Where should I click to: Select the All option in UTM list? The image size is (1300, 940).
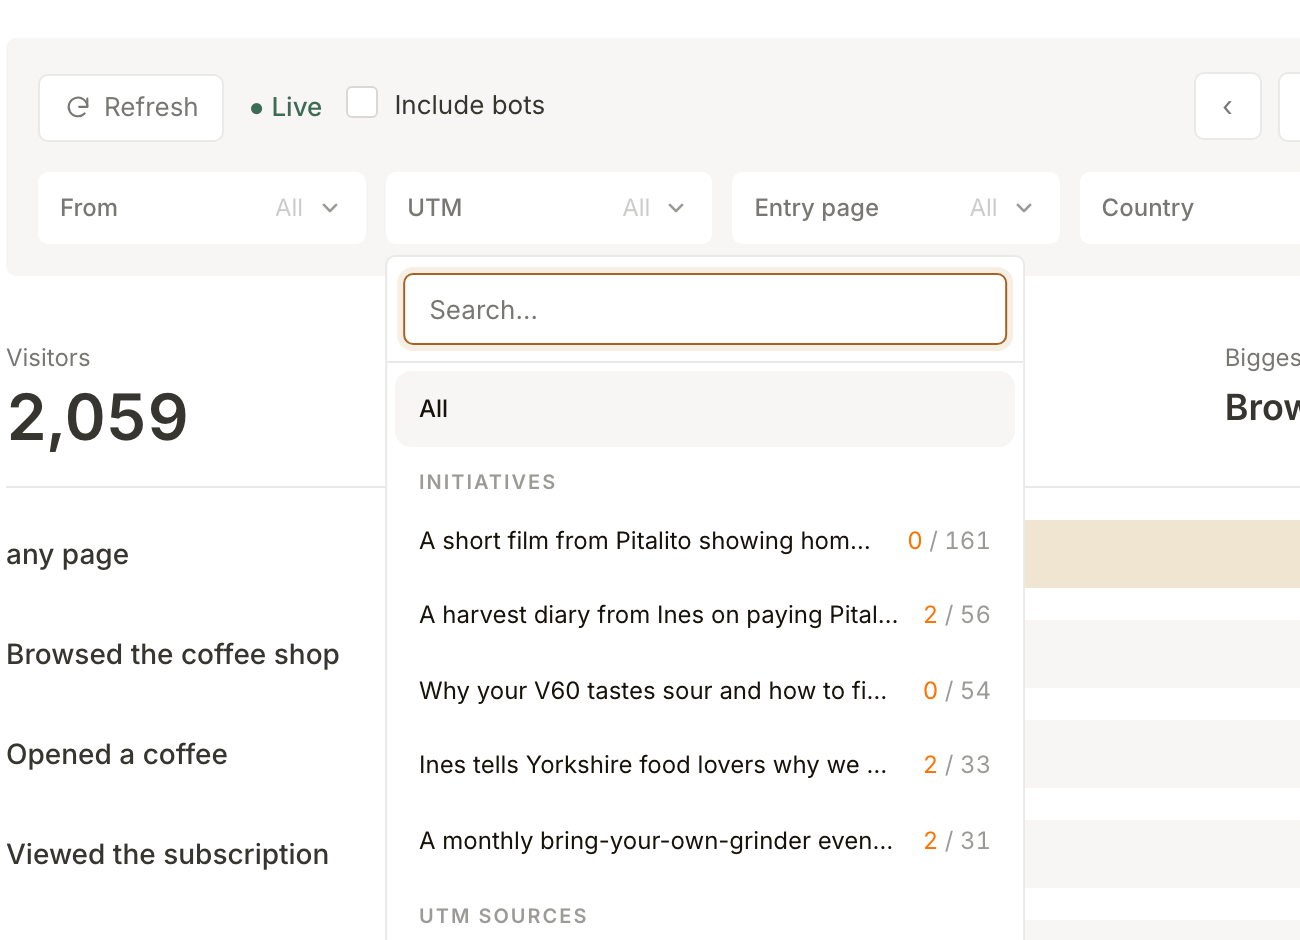pyautogui.click(x=705, y=409)
